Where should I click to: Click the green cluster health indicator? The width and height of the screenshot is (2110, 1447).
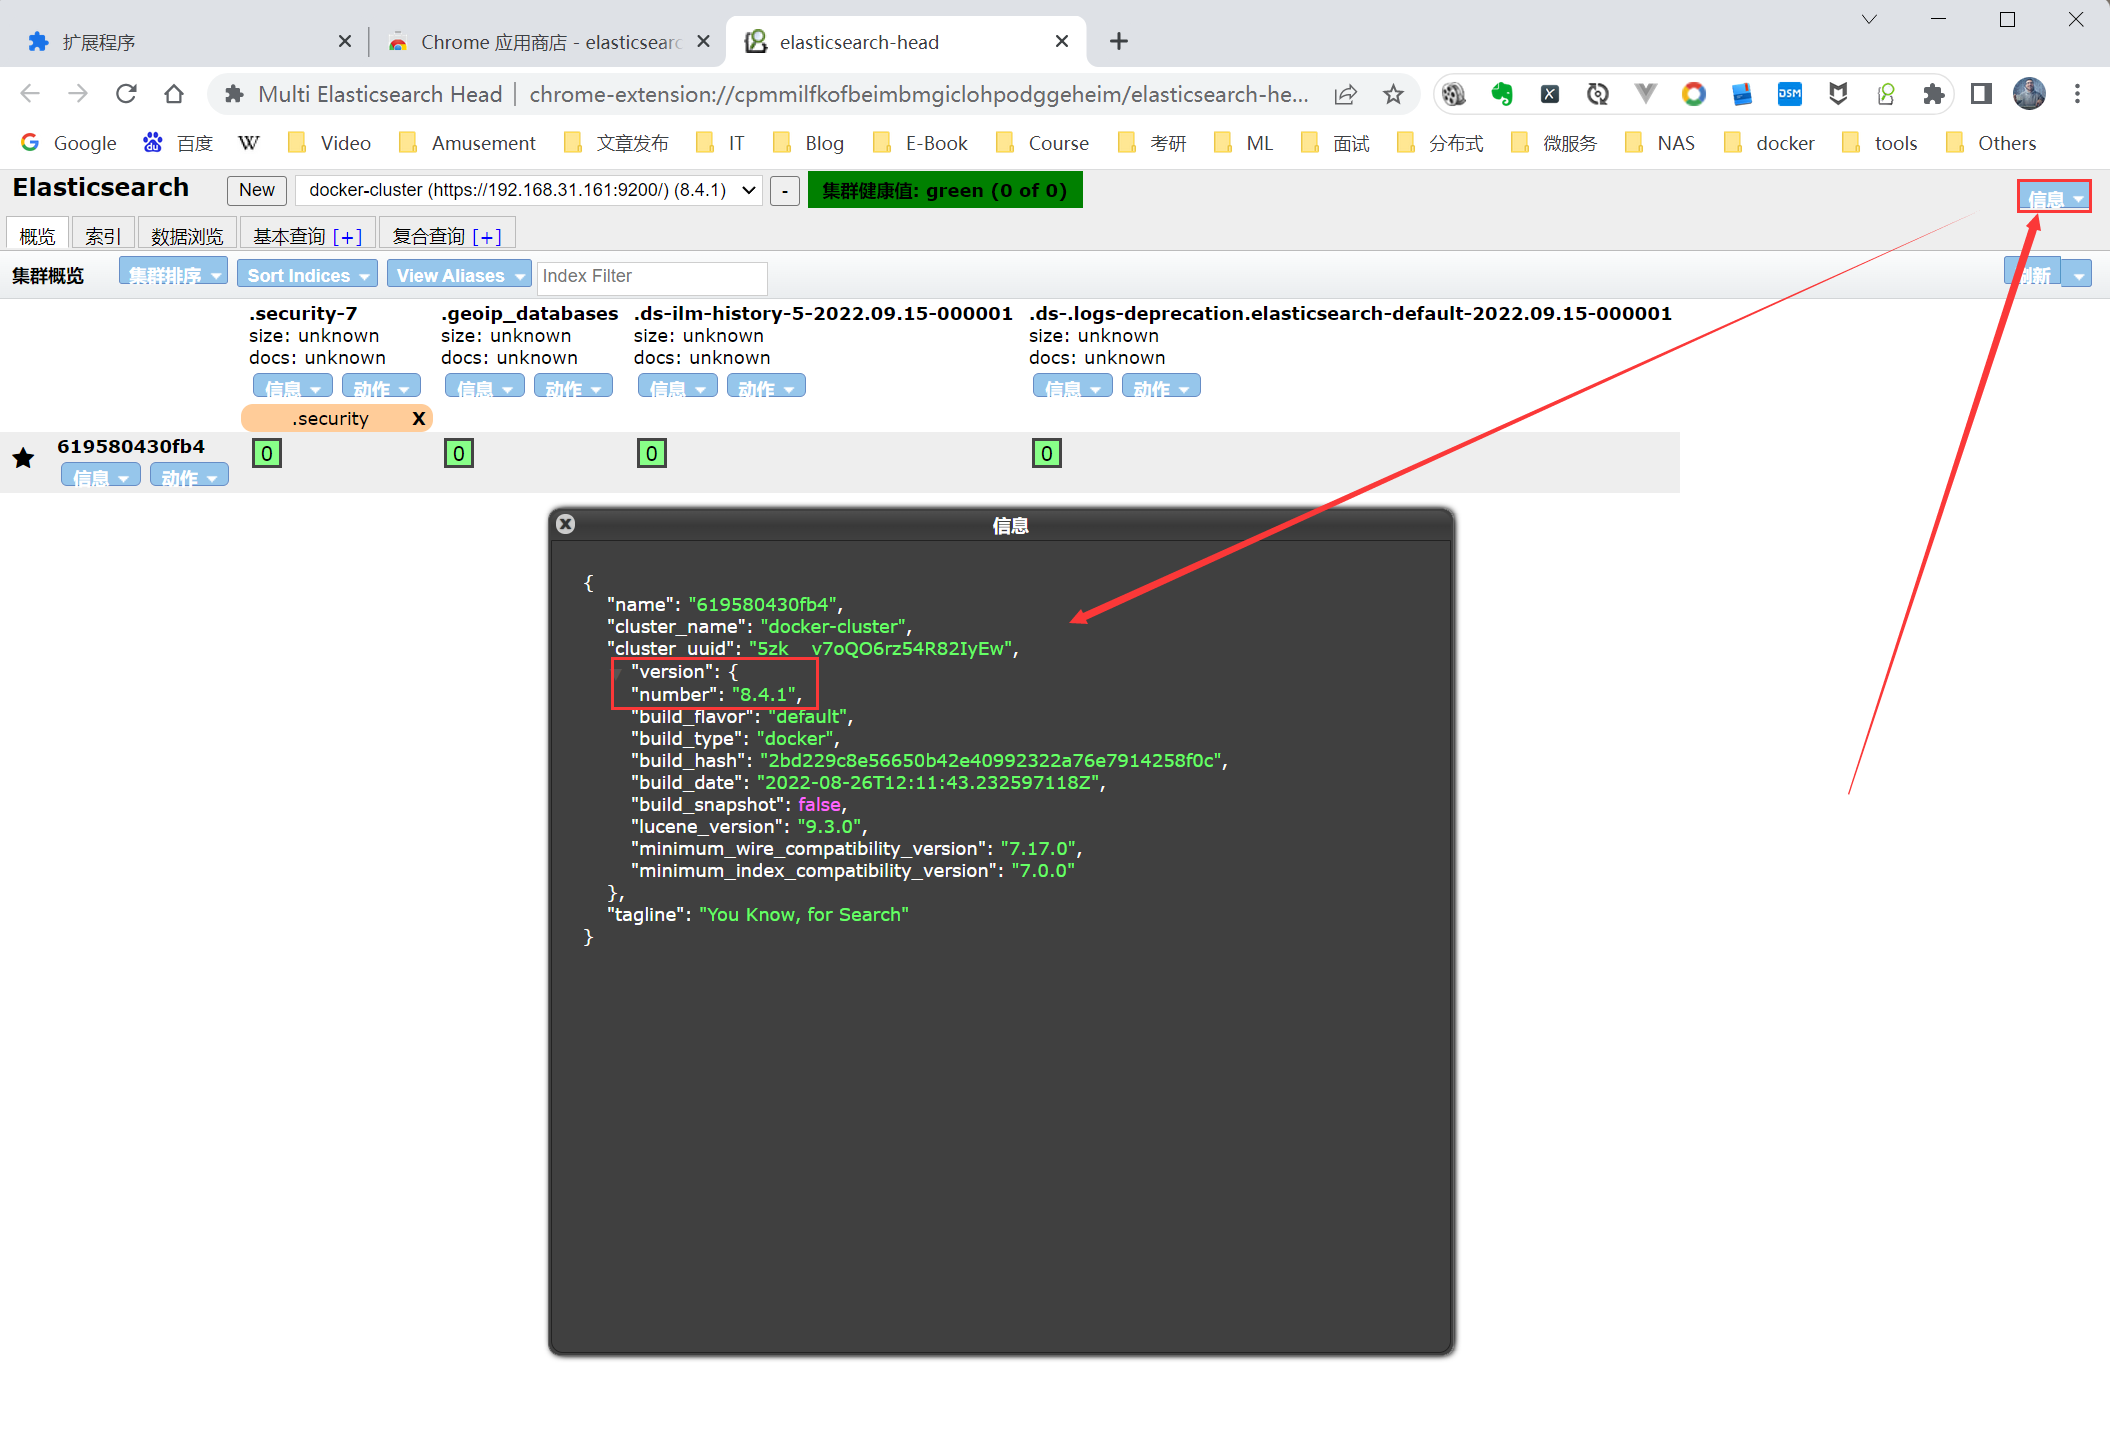[x=944, y=190]
